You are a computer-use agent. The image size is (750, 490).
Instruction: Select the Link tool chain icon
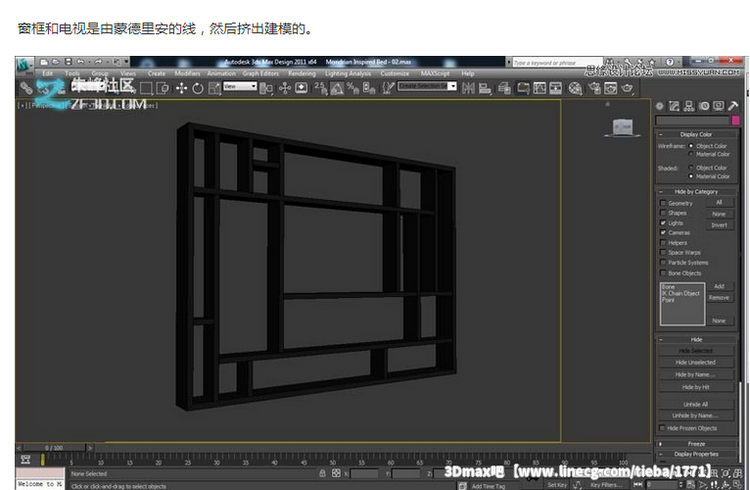click(26, 88)
